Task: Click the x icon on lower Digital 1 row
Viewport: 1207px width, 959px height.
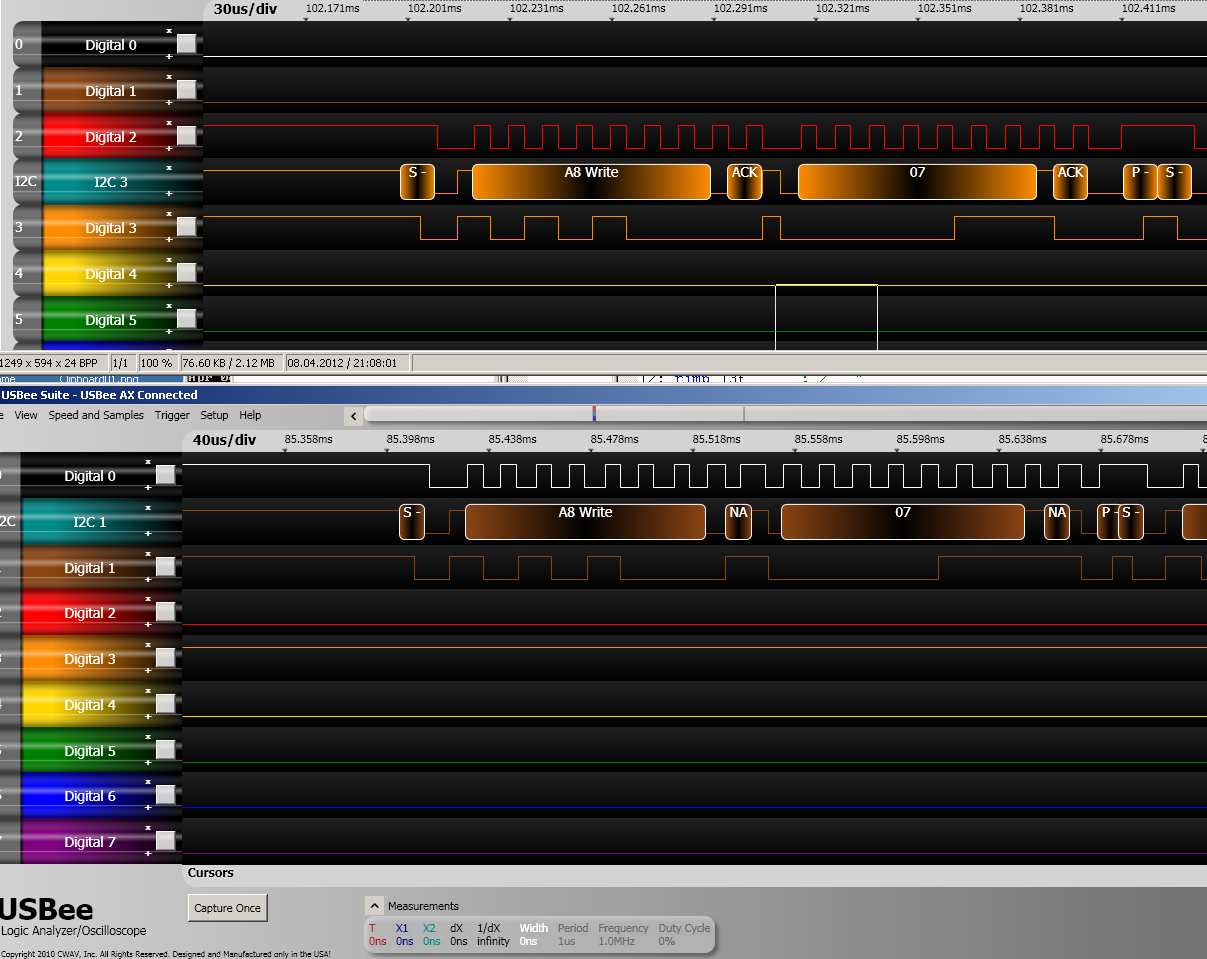Action: (x=148, y=554)
